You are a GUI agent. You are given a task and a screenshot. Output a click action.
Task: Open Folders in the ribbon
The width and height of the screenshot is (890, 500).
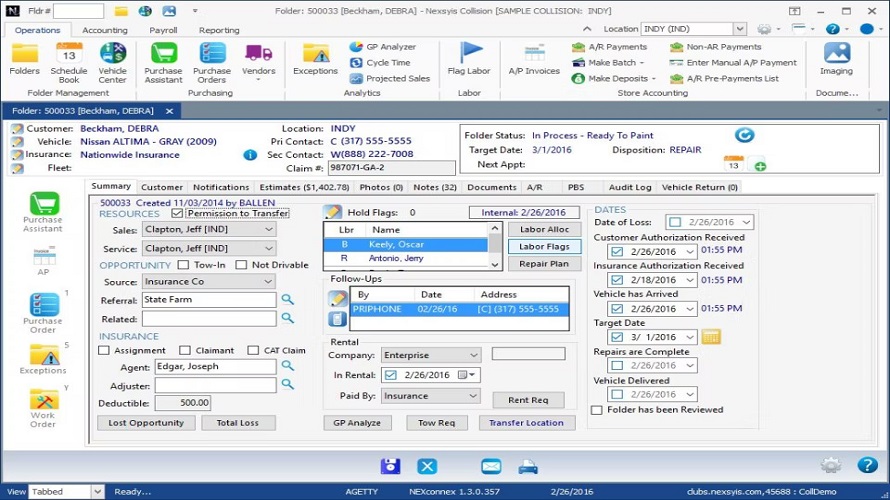pos(24,60)
